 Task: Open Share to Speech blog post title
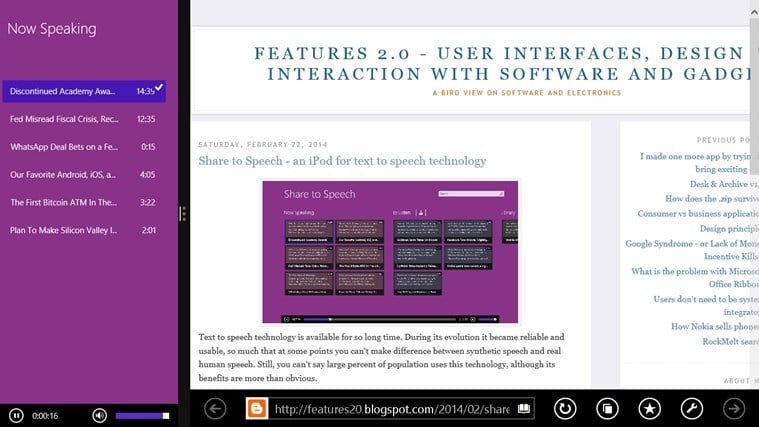click(x=342, y=161)
